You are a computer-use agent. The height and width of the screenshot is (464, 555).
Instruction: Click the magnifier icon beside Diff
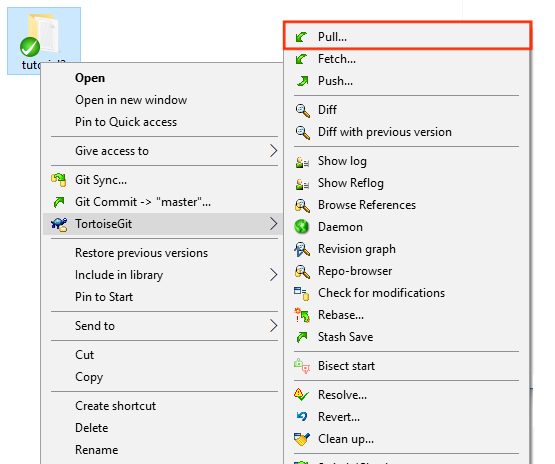(x=302, y=110)
